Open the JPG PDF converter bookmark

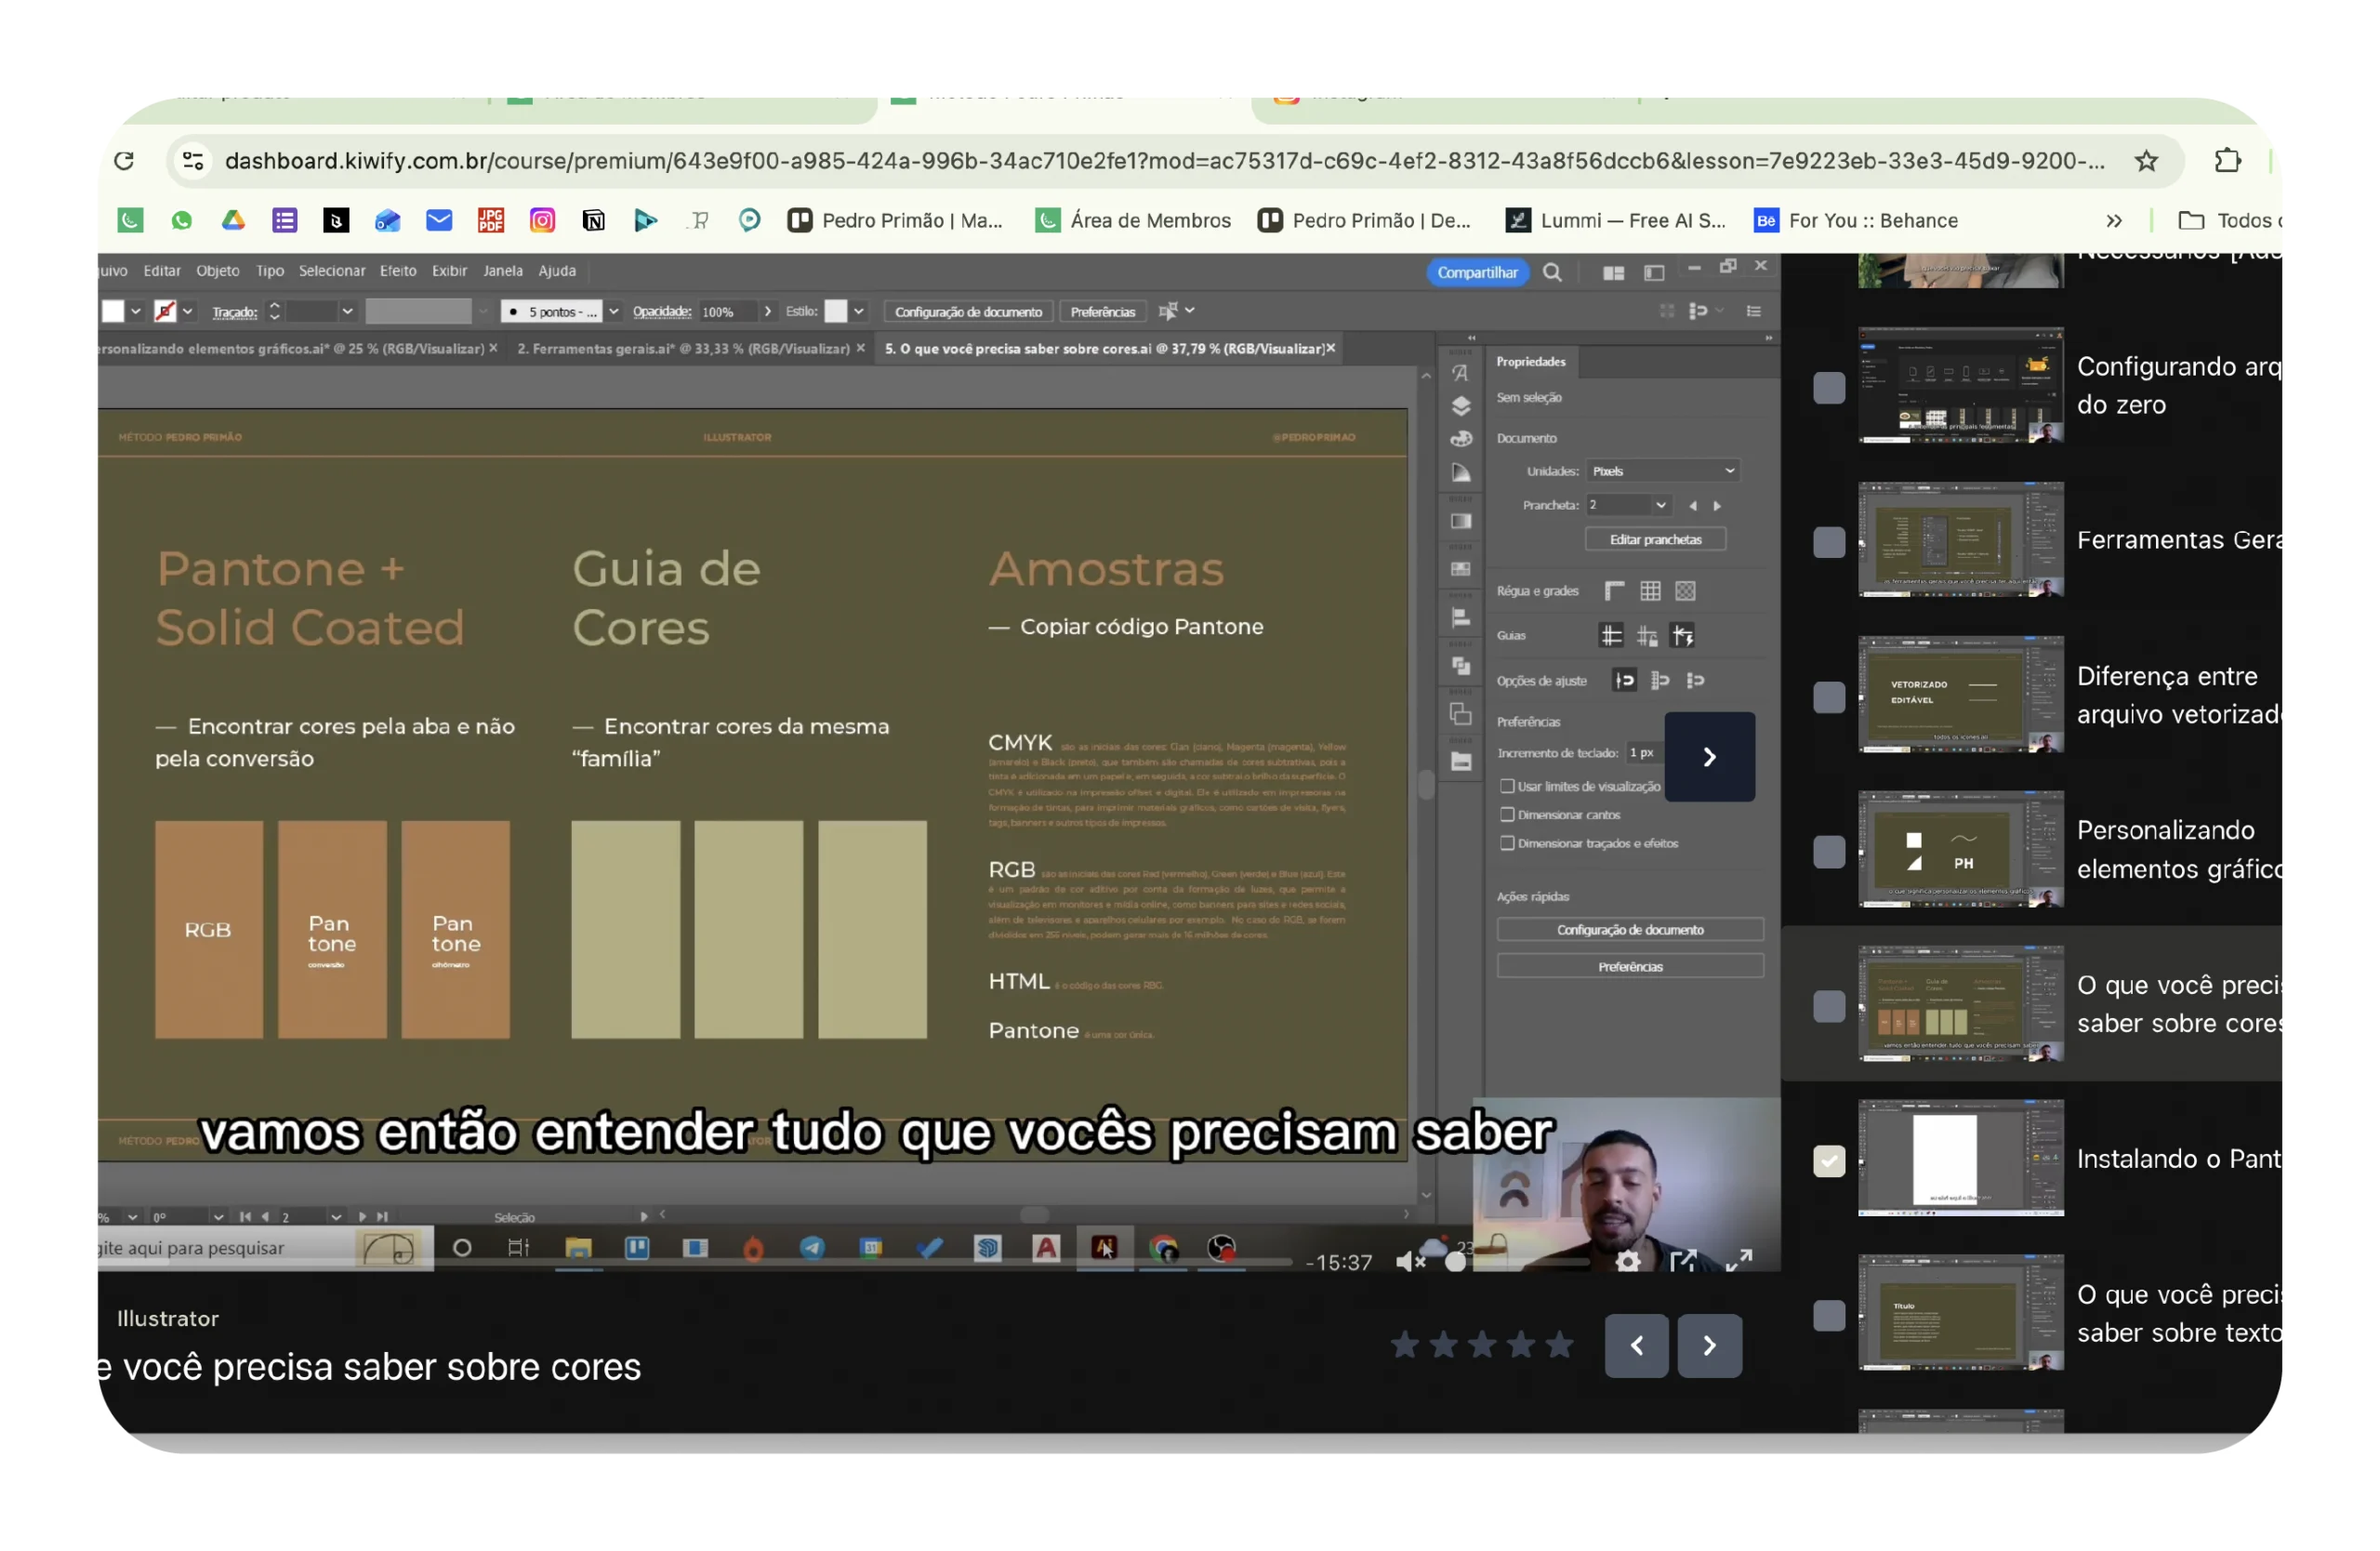coord(491,220)
